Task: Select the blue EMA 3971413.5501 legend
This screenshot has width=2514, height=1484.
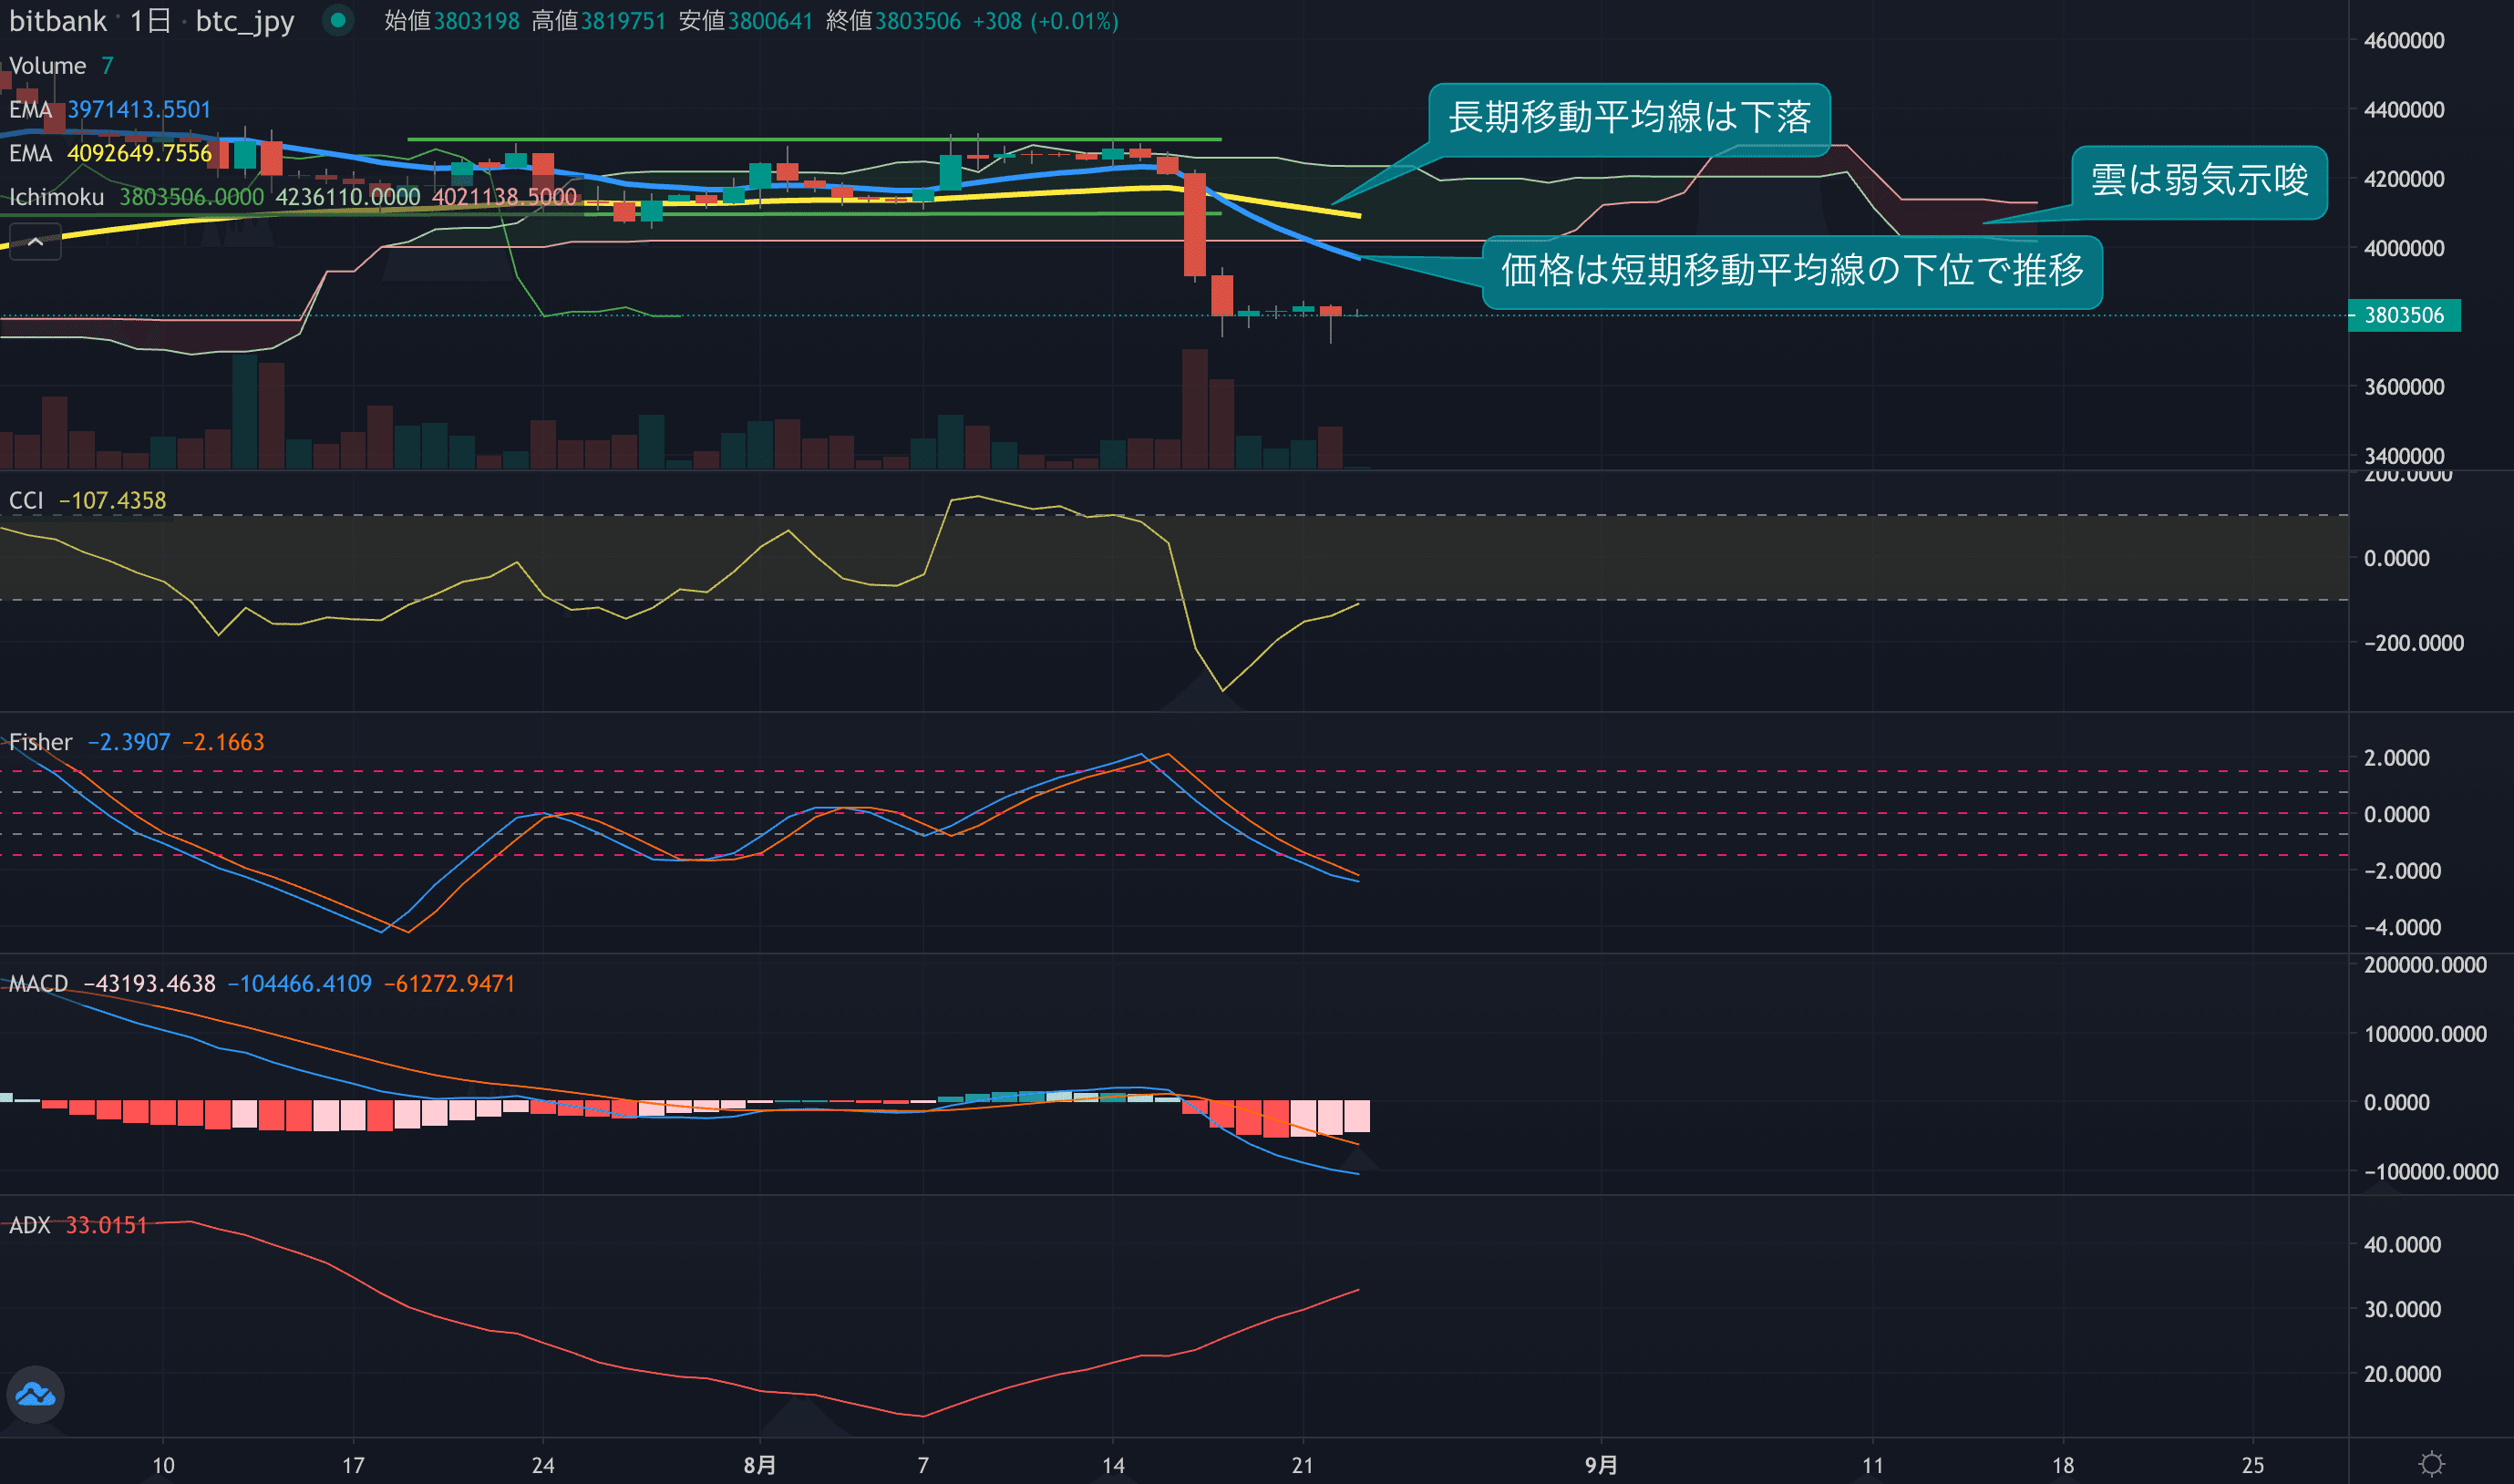Action: pyautogui.click(x=110, y=110)
